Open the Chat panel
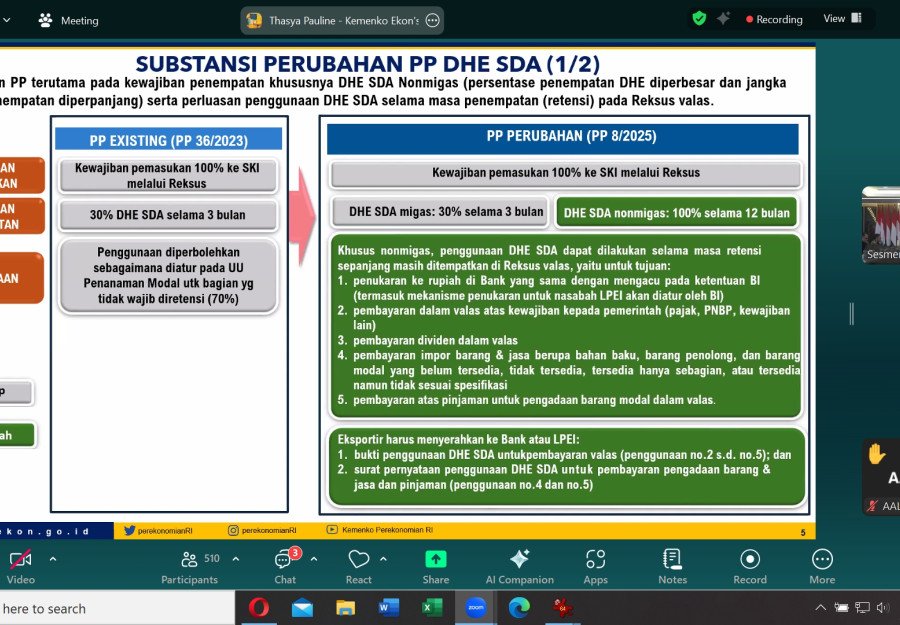The width and height of the screenshot is (900, 625). [x=285, y=566]
